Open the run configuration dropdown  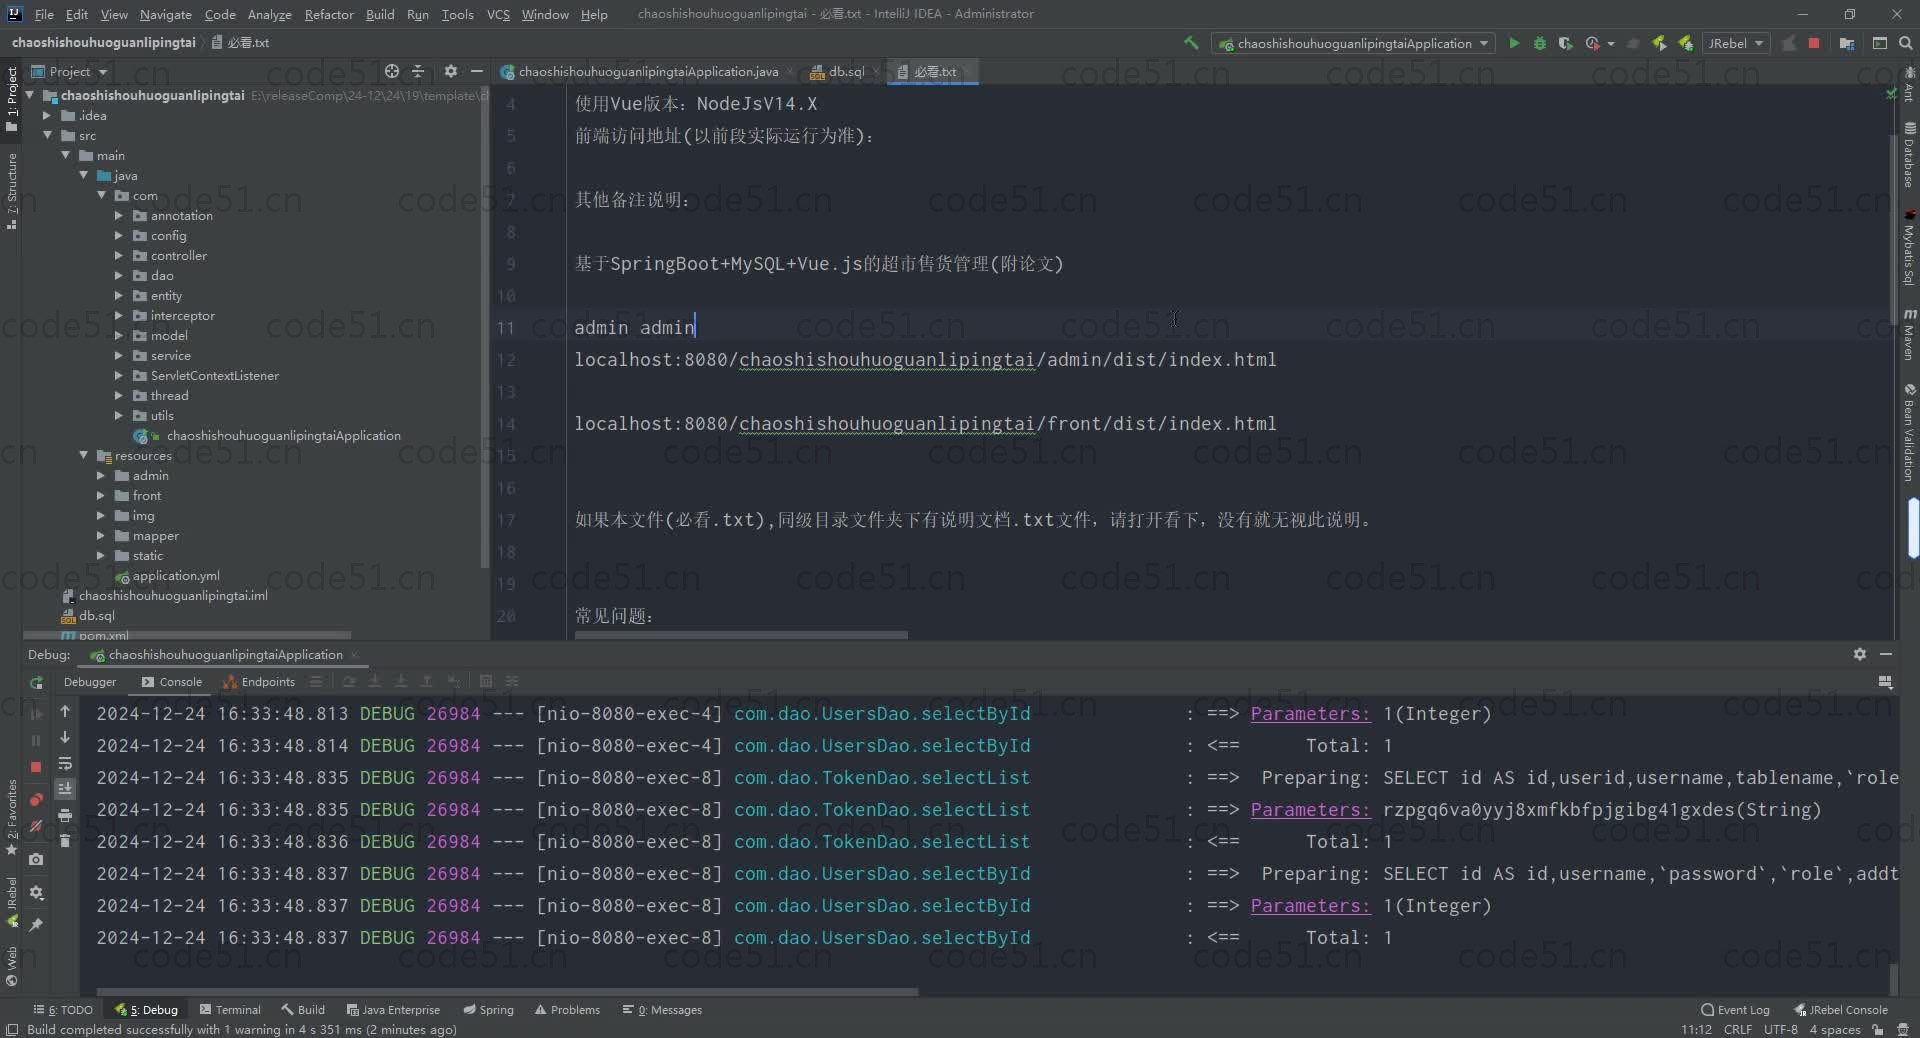pos(1354,43)
